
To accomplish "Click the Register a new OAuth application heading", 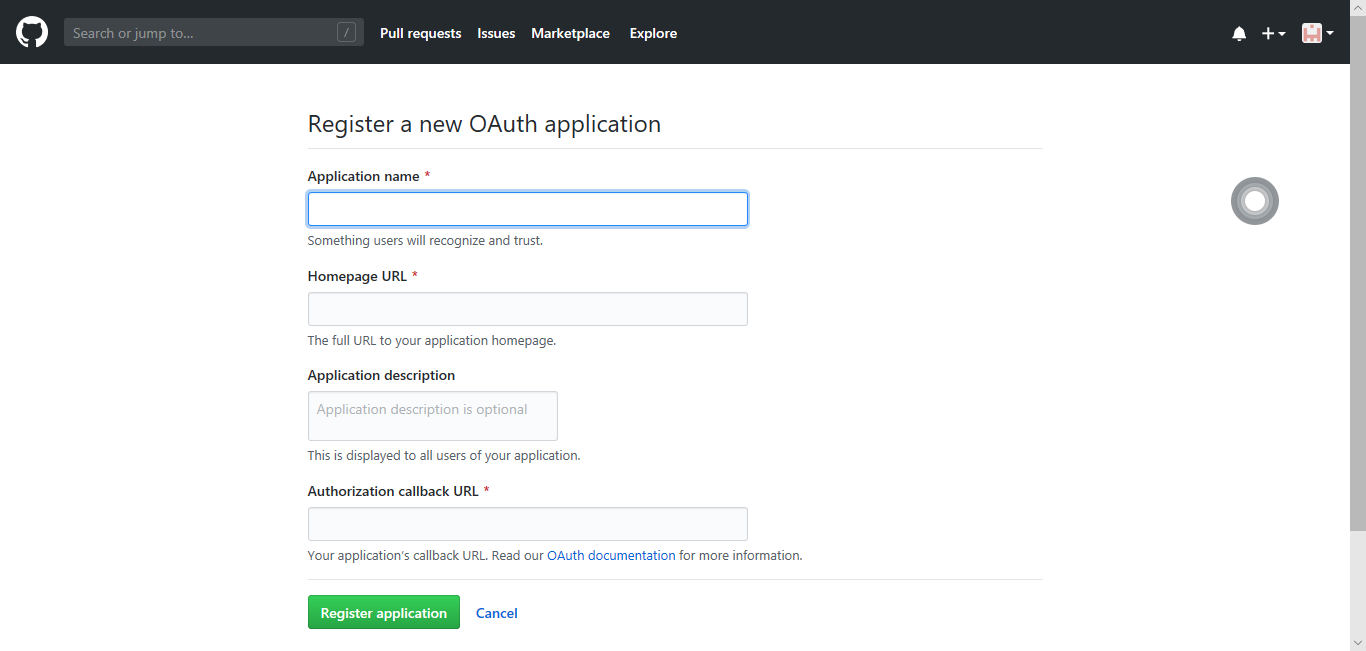I will (x=484, y=124).
